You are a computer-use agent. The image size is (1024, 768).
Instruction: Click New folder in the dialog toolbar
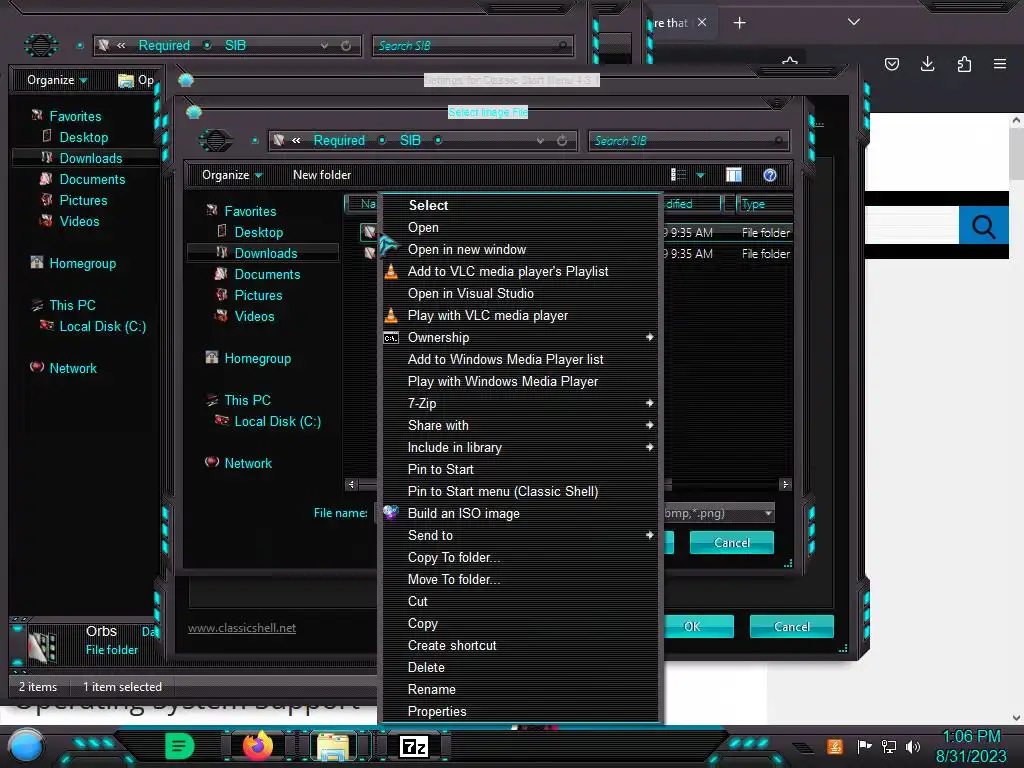tap(322, 175)
